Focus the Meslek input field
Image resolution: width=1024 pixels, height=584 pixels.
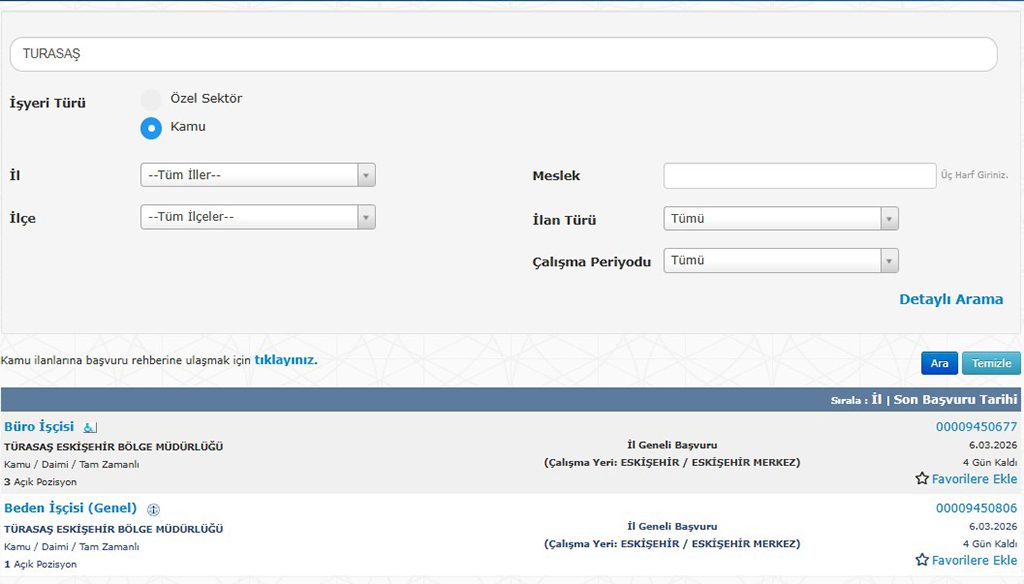(x=799, y=176)
